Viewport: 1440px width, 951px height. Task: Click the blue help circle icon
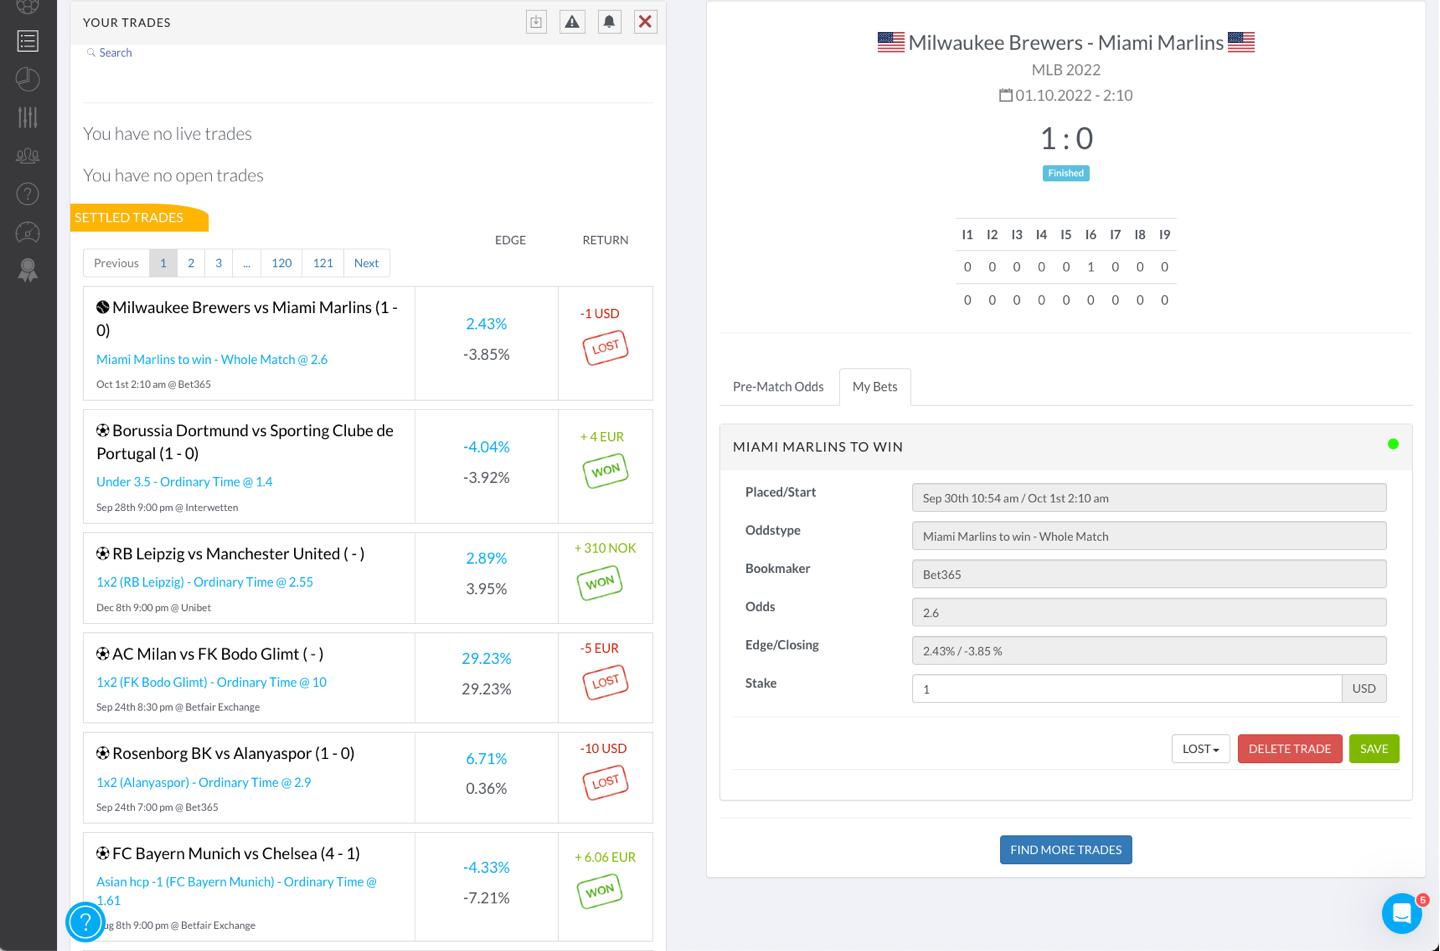click(85, 921)
